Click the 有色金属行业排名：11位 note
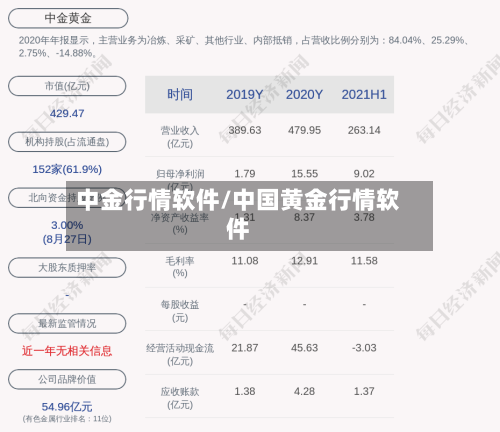Viewport: 500px width, 432px height. pyautogui.click(x=67, y=419)
